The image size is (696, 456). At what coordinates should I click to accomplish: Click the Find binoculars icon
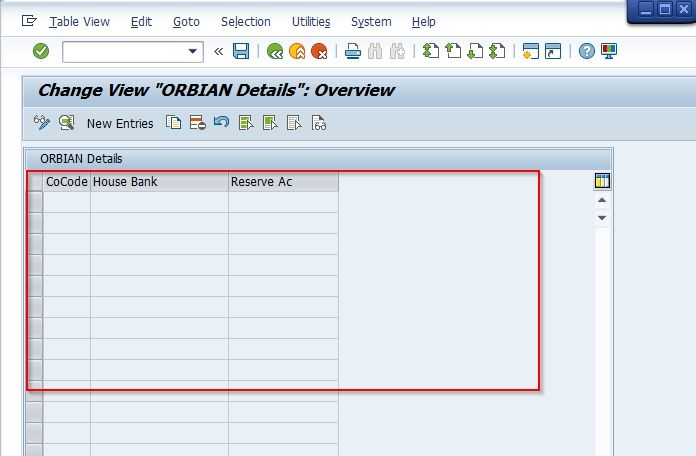[375, 51]
